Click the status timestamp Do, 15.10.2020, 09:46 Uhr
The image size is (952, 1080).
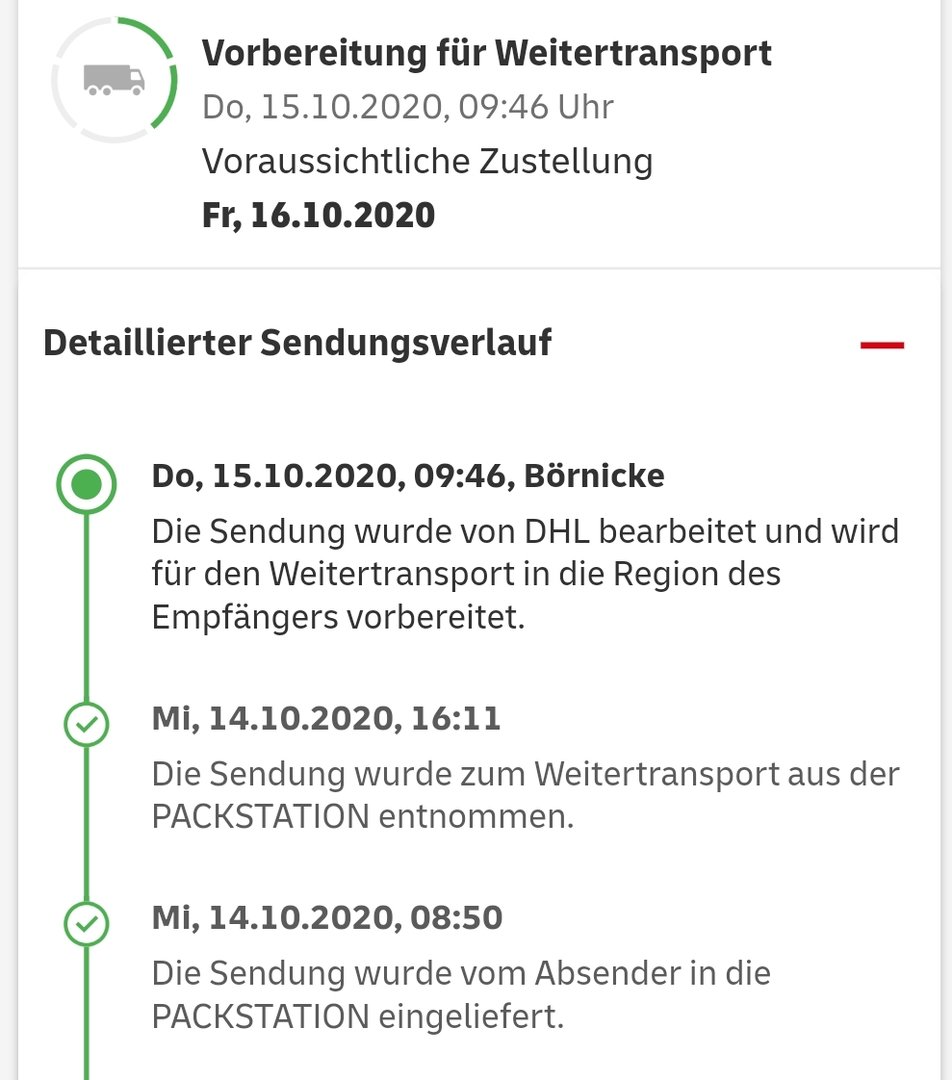(408, 107)
